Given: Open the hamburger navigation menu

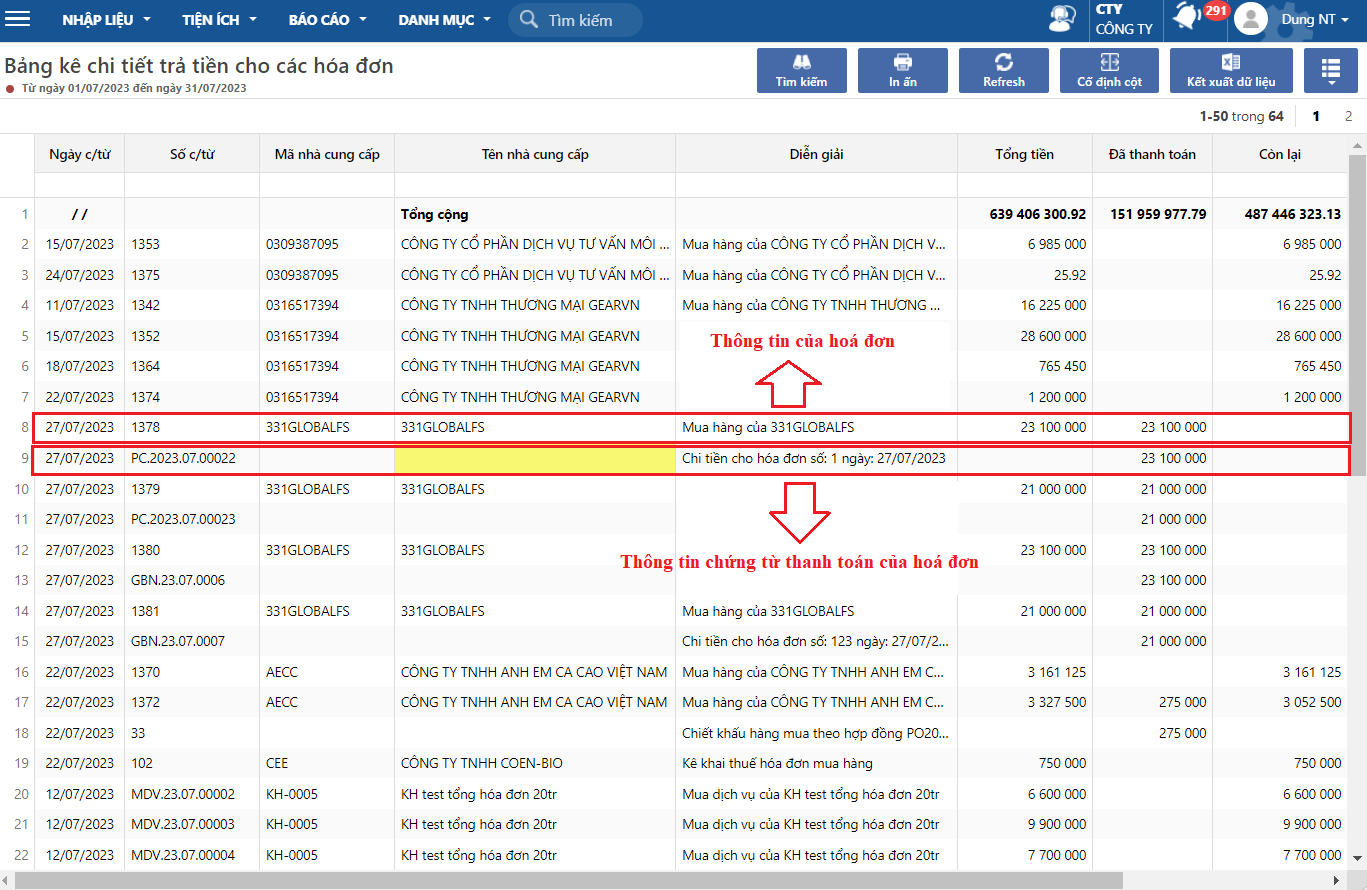Looking at the screenshot, I should [x=18, y=20].
